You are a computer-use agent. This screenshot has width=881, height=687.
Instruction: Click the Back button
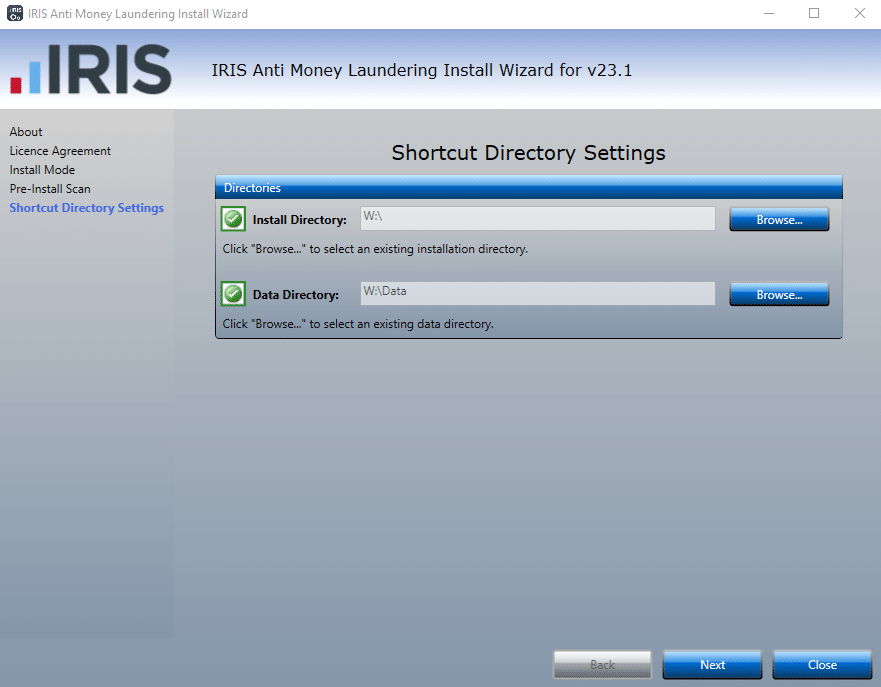602,665
